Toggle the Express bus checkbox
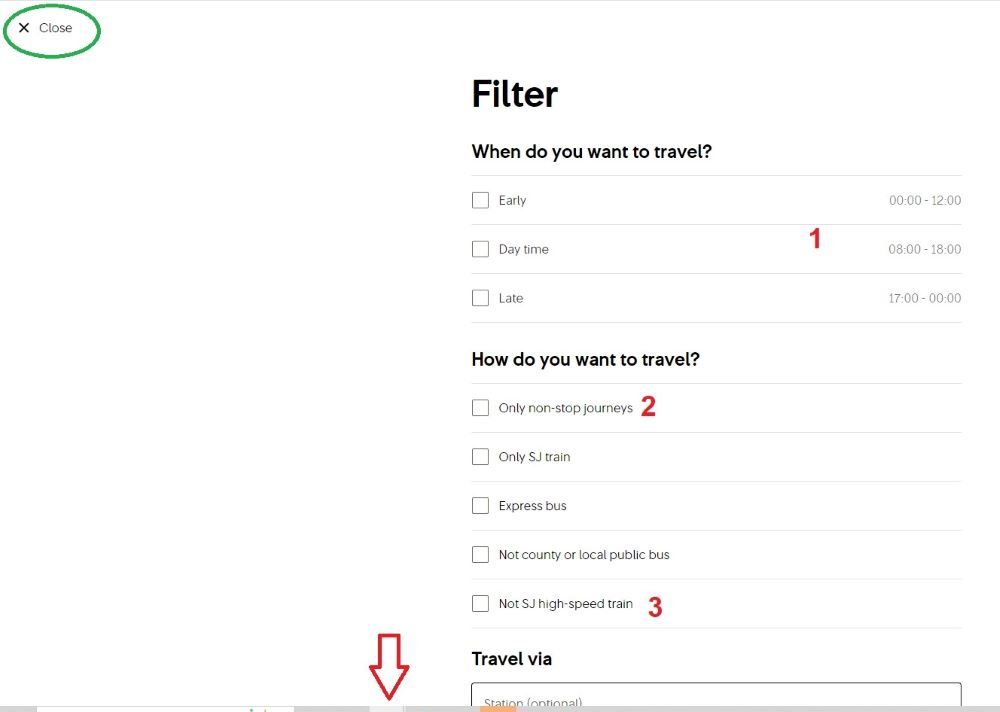This screenshot has width=1000, height=712. [x=480, y=505]
